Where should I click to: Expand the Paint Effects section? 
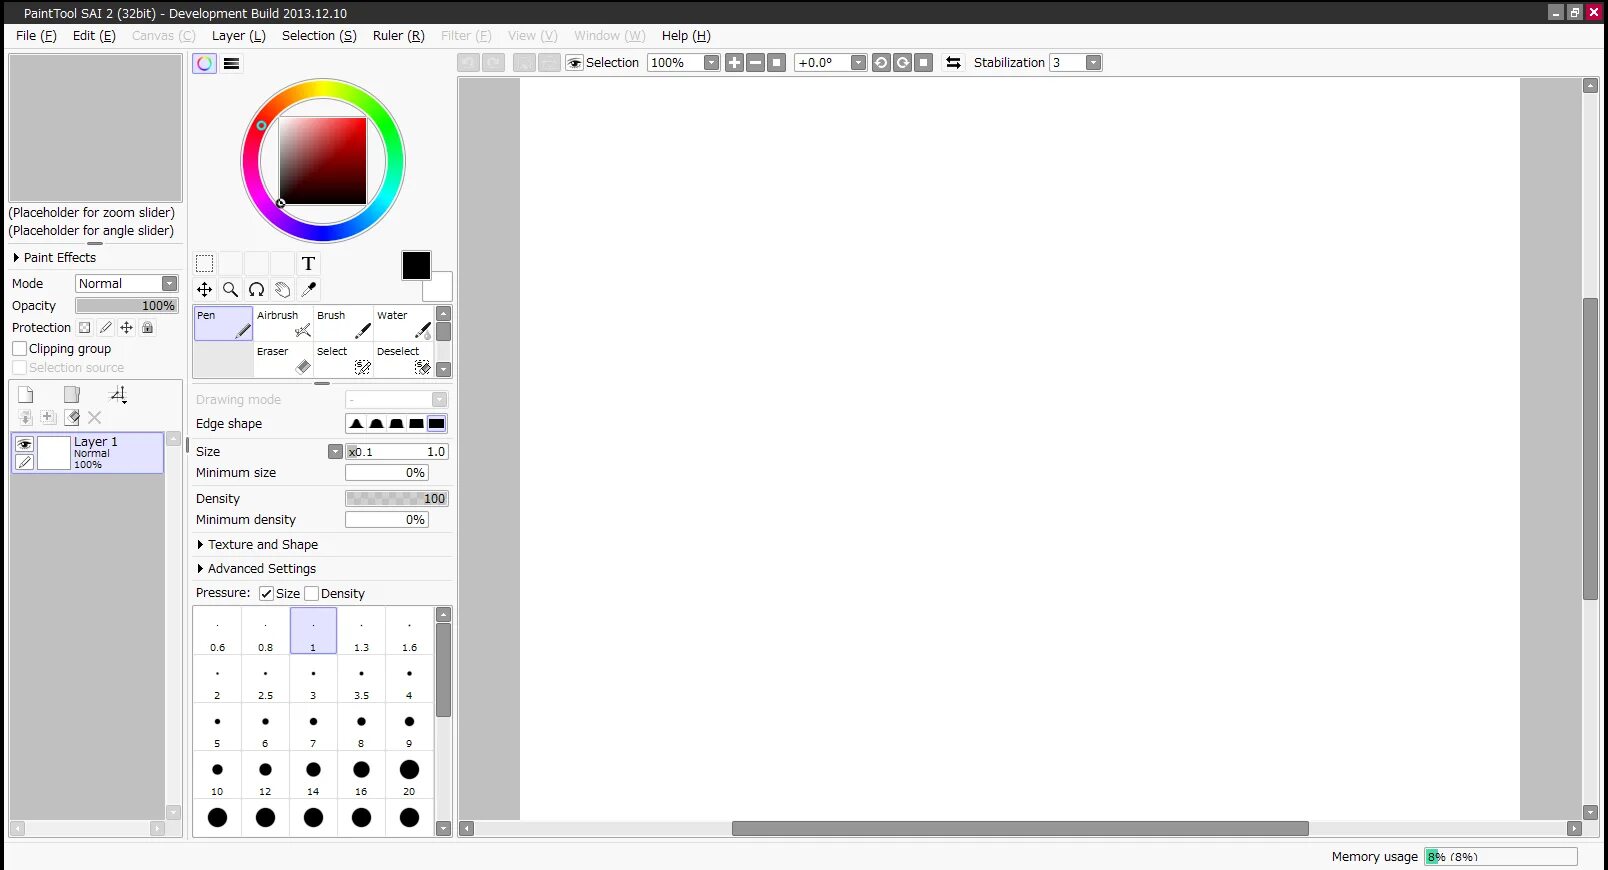point(55,257)
